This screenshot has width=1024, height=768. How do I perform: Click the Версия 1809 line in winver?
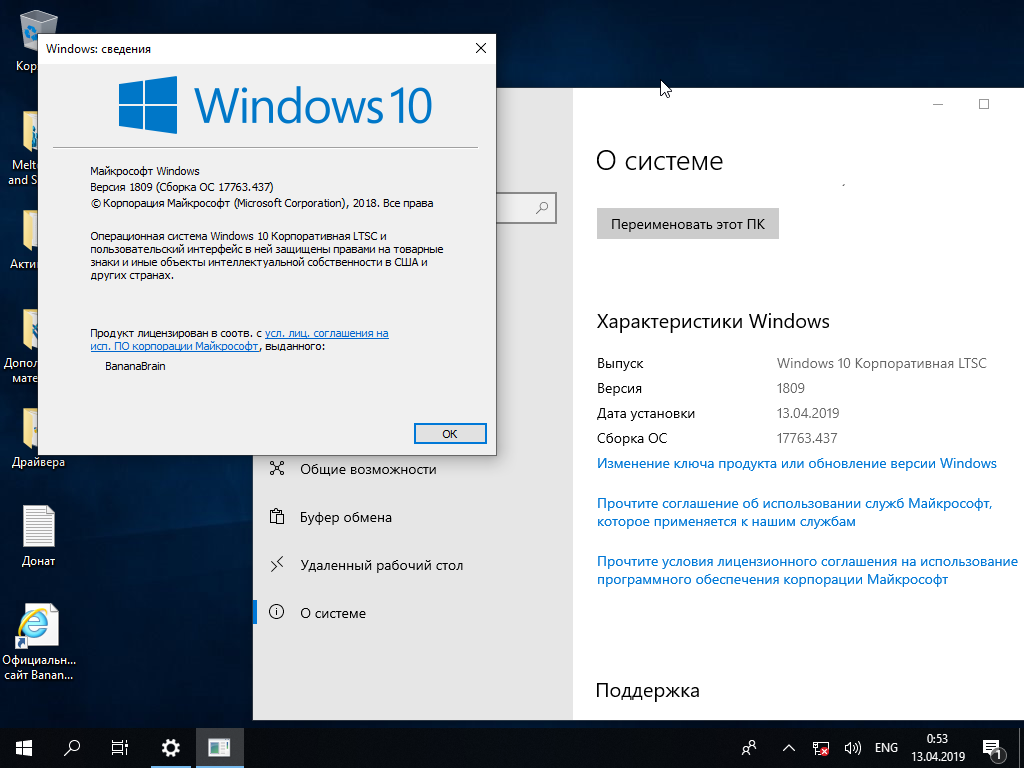[182, 187]
